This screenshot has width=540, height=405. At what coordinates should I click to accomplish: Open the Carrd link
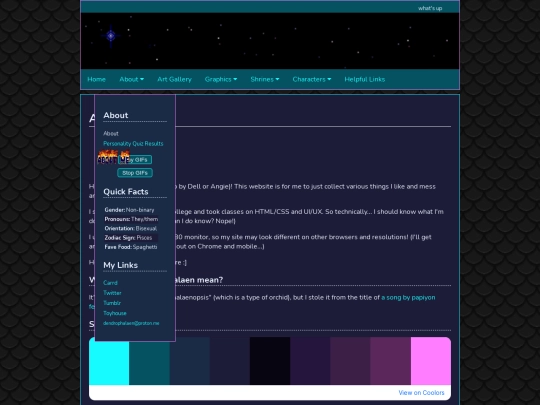click(110, 283)
